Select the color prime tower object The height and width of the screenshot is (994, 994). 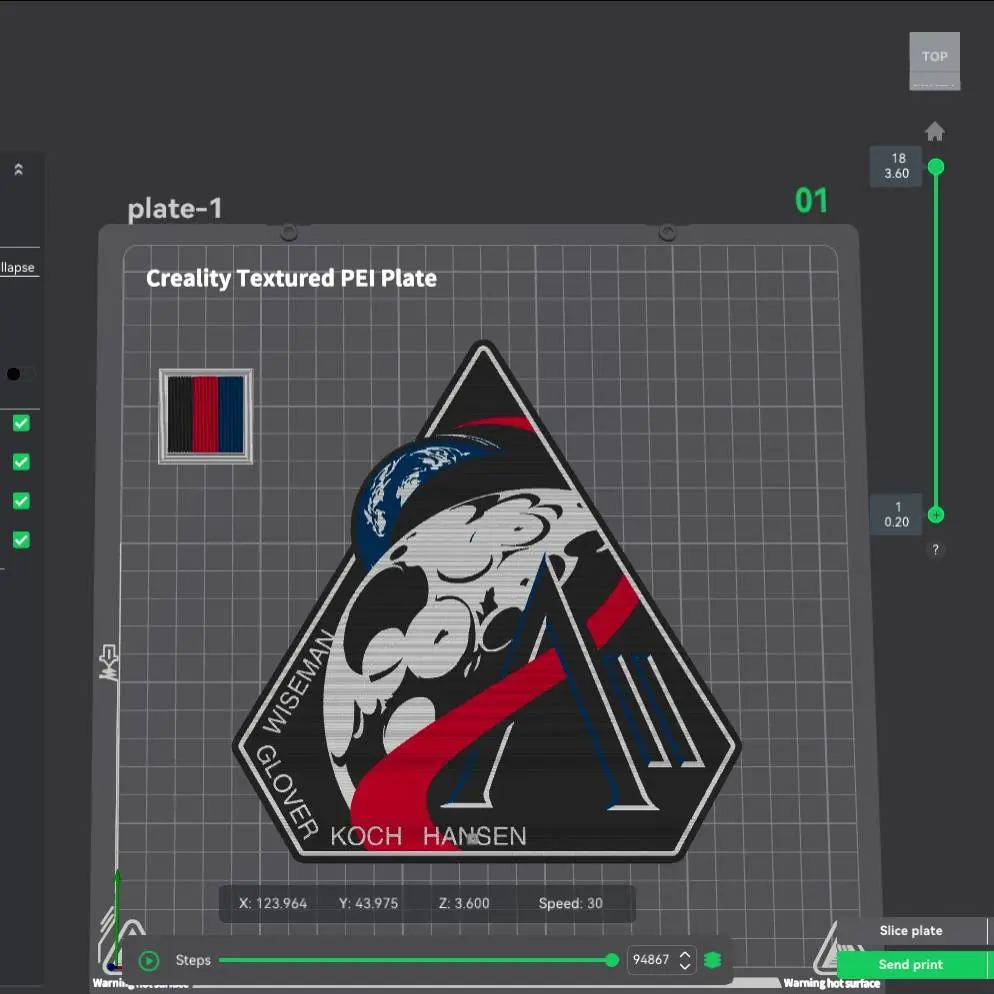coord(205,416)
